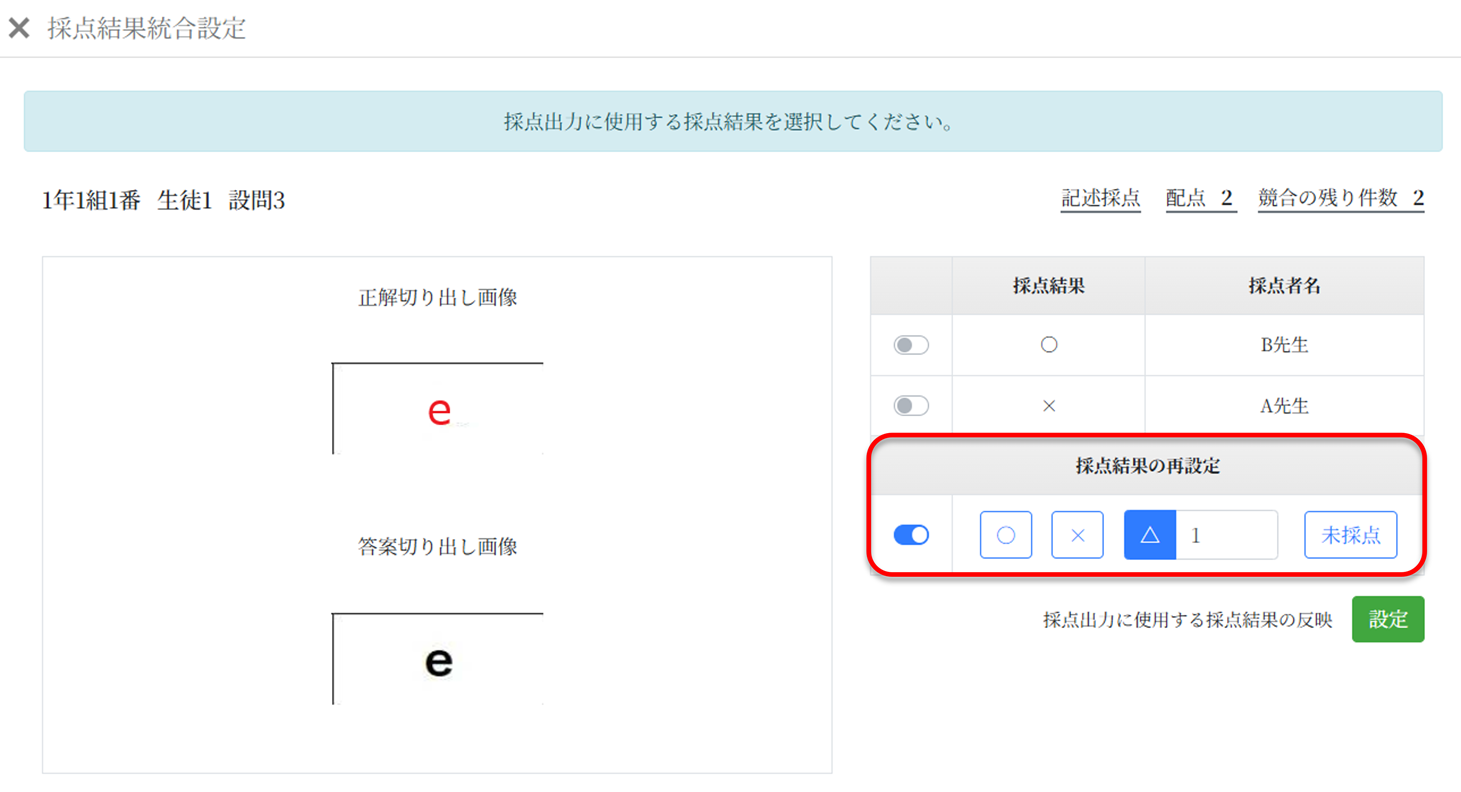Image resolution: width=1461 pixels, height=792 pixels.
Task: Disable the 採点結果の再設定 toggle switch
Action: point(911,535)
